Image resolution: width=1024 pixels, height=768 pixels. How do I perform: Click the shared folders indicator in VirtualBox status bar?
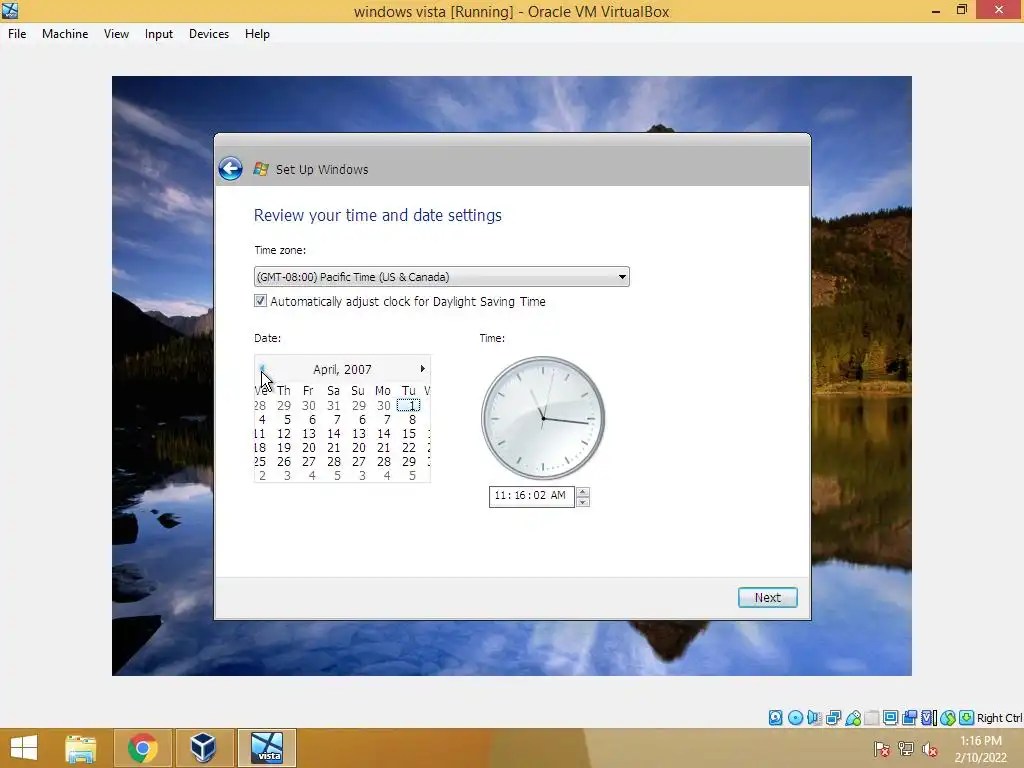tap(871, 718)
